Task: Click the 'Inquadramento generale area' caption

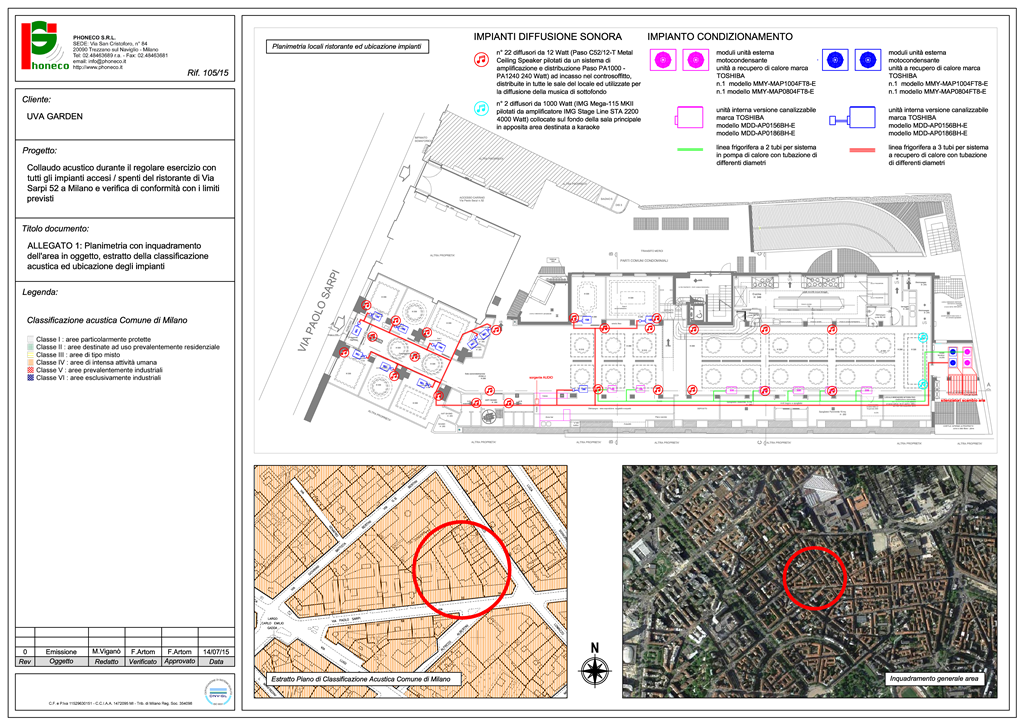Action: (x=934, y=679)
